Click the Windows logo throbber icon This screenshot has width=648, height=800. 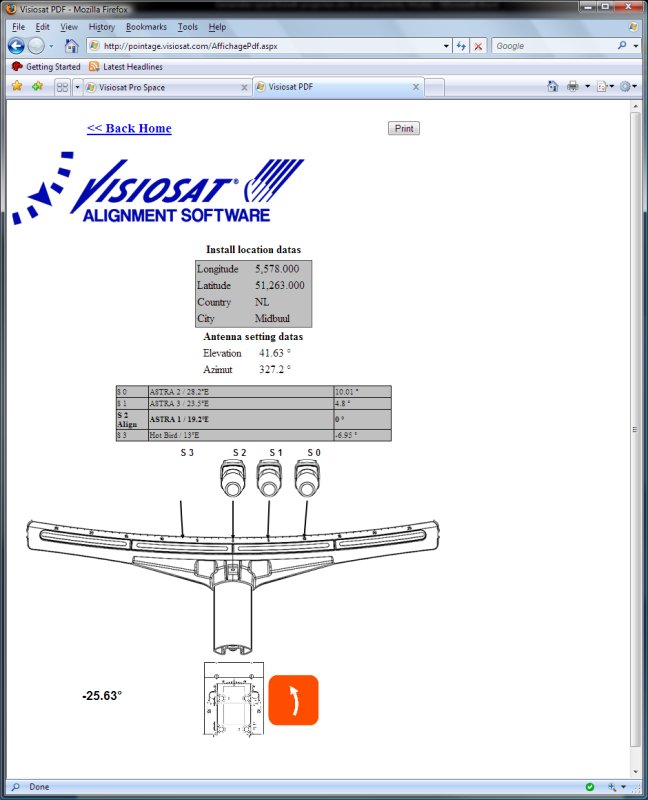pos(633,27)
